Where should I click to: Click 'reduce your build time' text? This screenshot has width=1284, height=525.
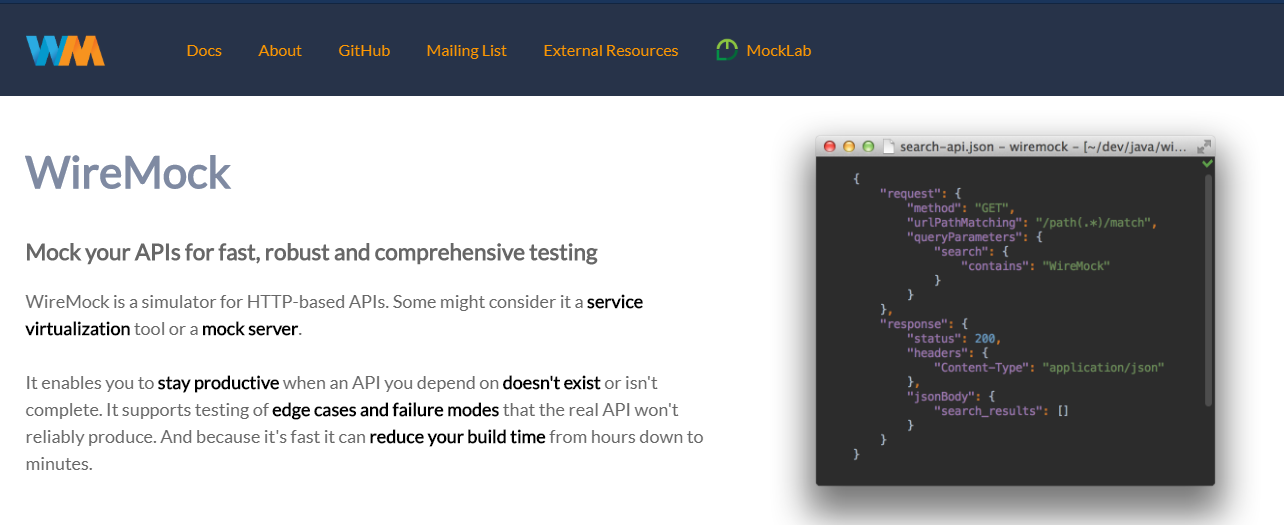[457, 436]
